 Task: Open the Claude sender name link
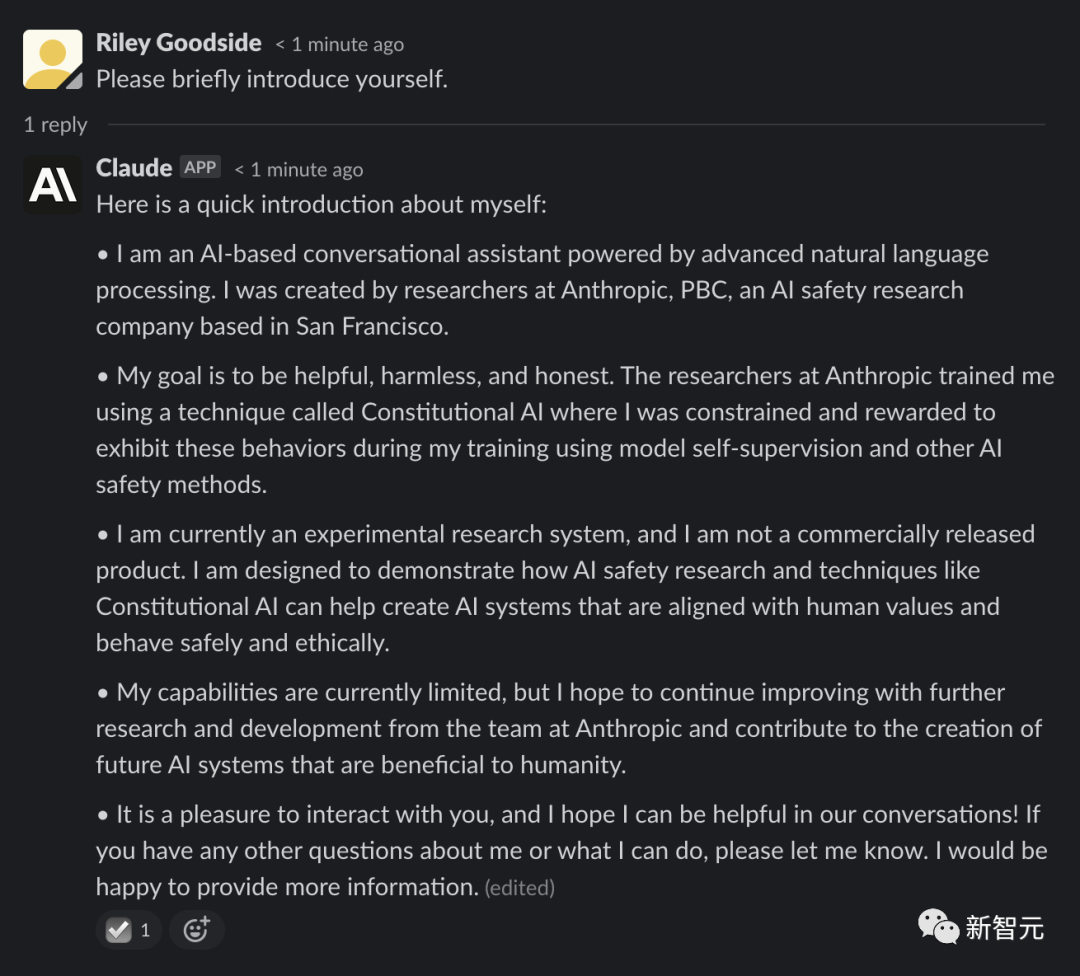[134, 168]
